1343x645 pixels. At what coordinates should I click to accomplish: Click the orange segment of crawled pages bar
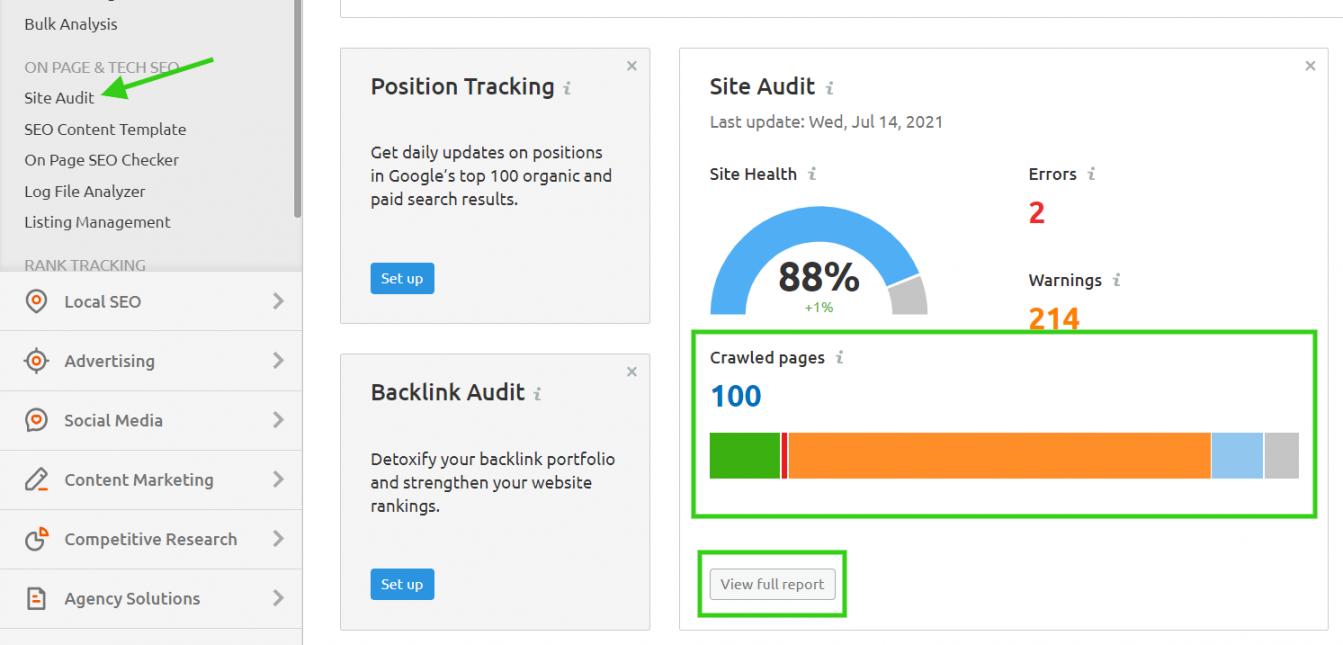[x=999, y=456]
